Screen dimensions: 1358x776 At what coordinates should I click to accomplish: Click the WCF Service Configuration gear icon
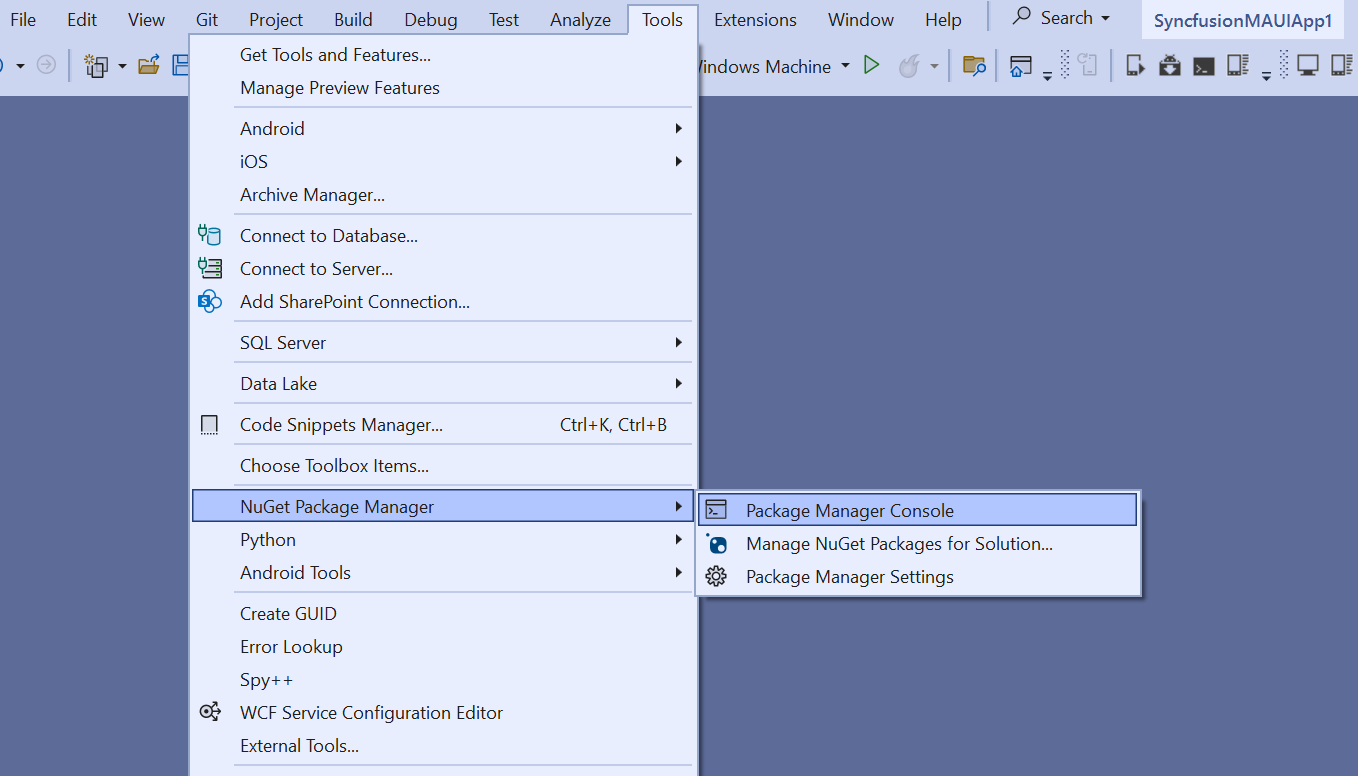pos(209,712)
